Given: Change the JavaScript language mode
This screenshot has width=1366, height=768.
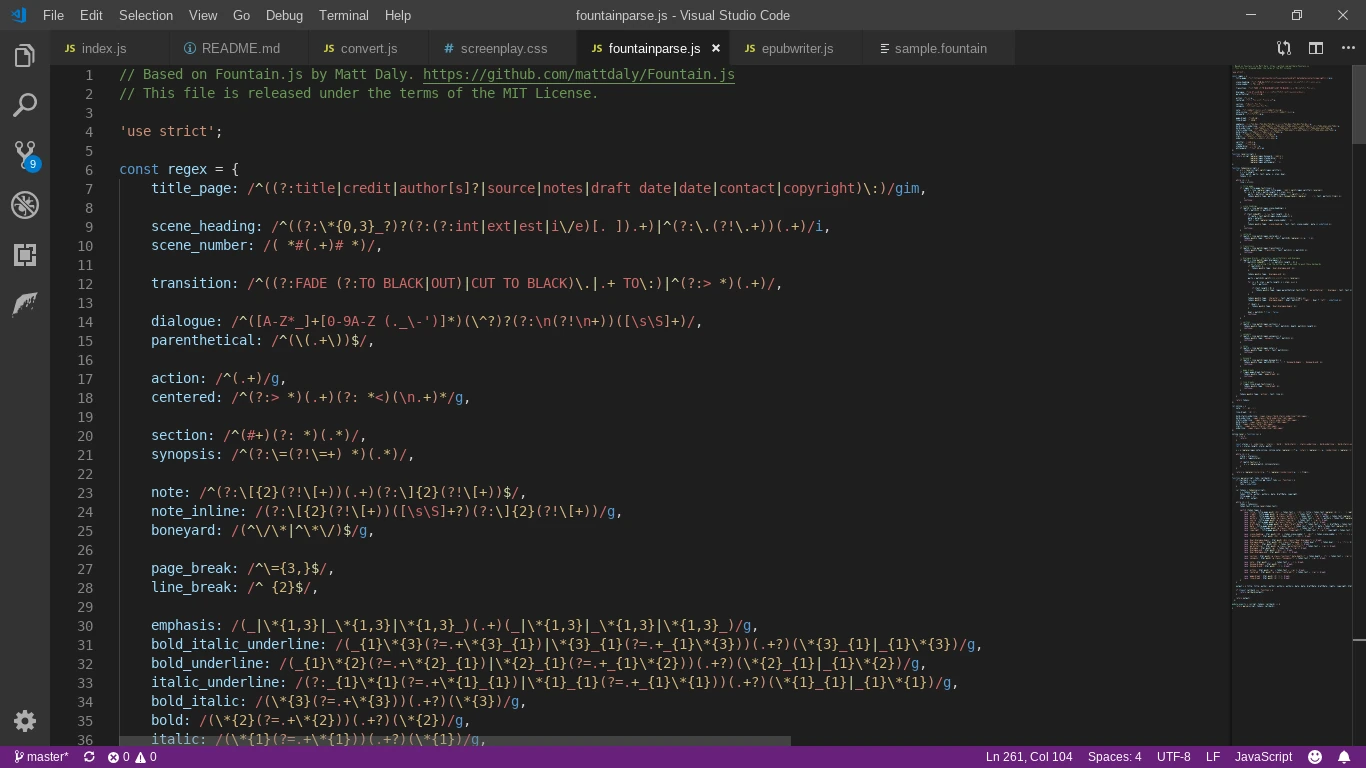Looking at the screenshot, I should tap(1263, 757).
